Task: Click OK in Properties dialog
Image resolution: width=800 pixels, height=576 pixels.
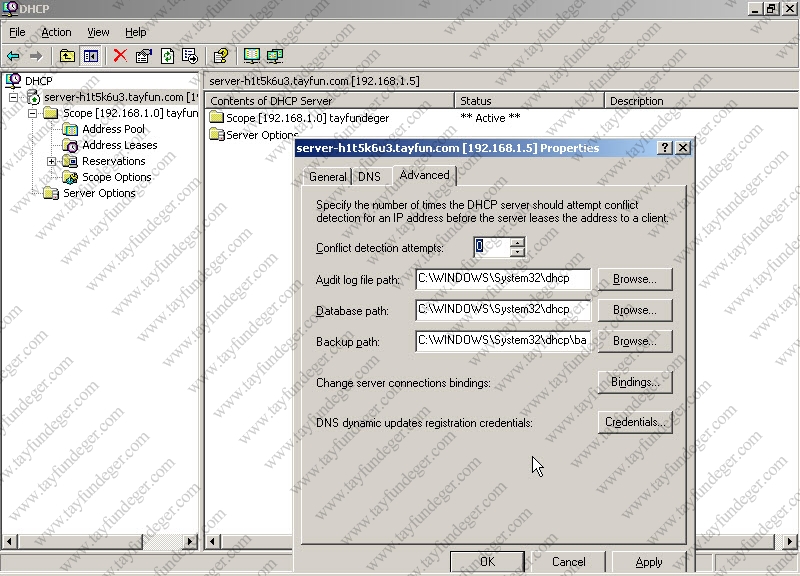Action: point(487,562)
